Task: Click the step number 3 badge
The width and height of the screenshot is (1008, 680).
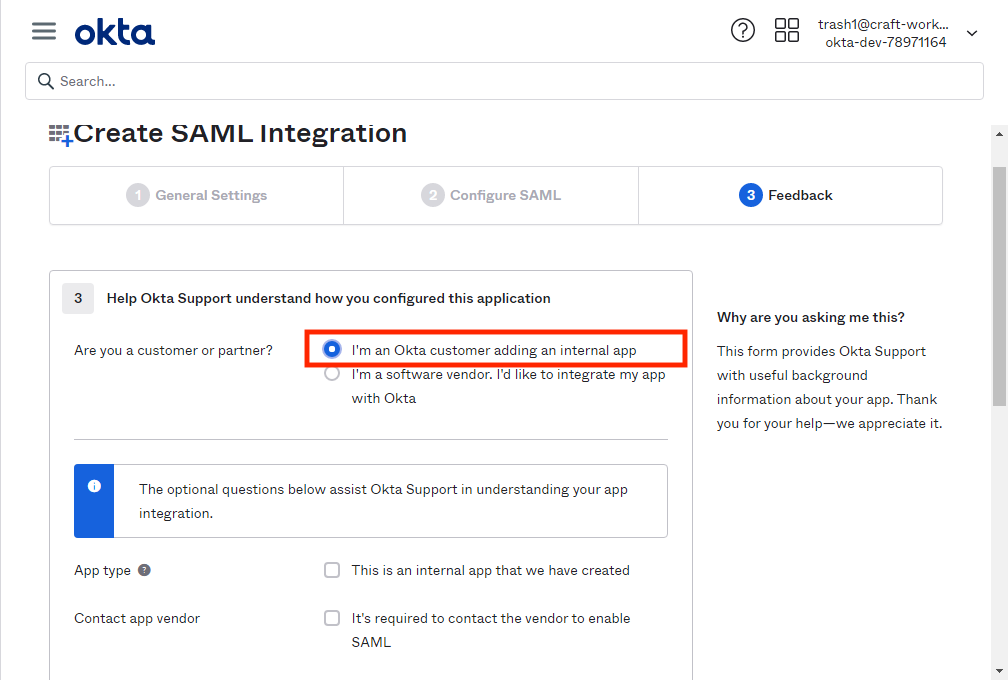Action: [78, 298]
